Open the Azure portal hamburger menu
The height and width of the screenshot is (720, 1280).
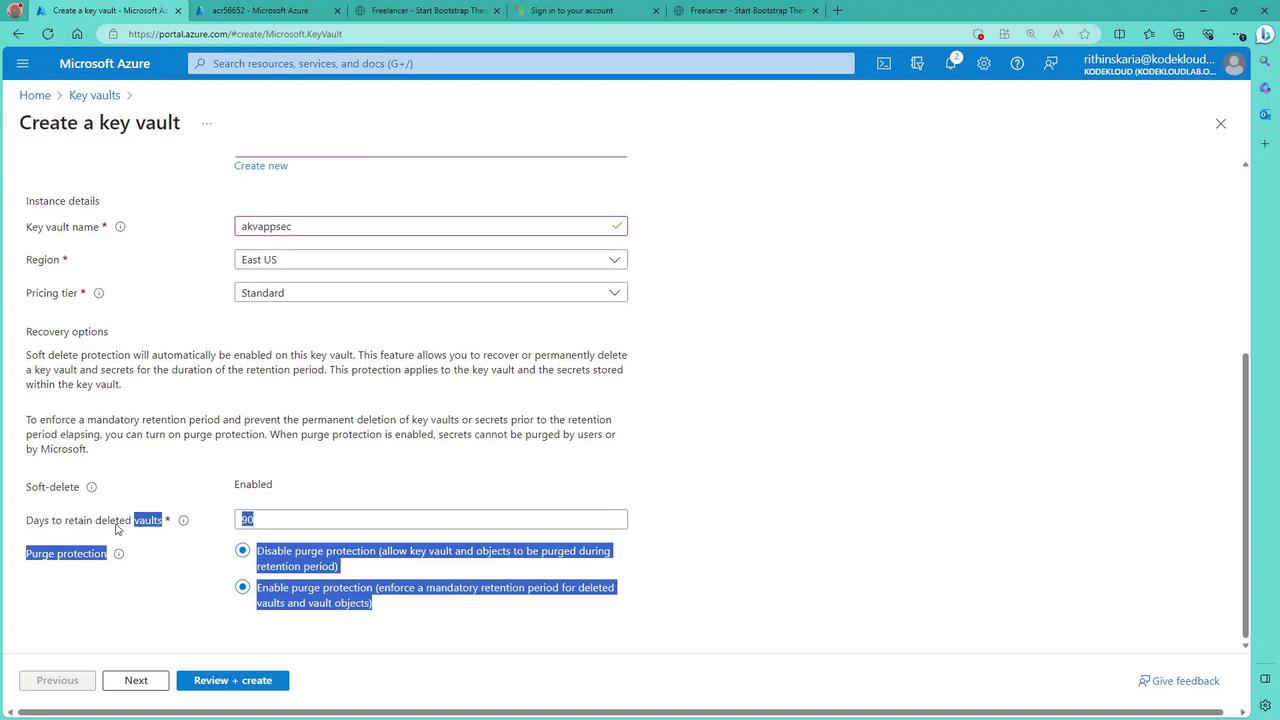click(x=23, y=63)
